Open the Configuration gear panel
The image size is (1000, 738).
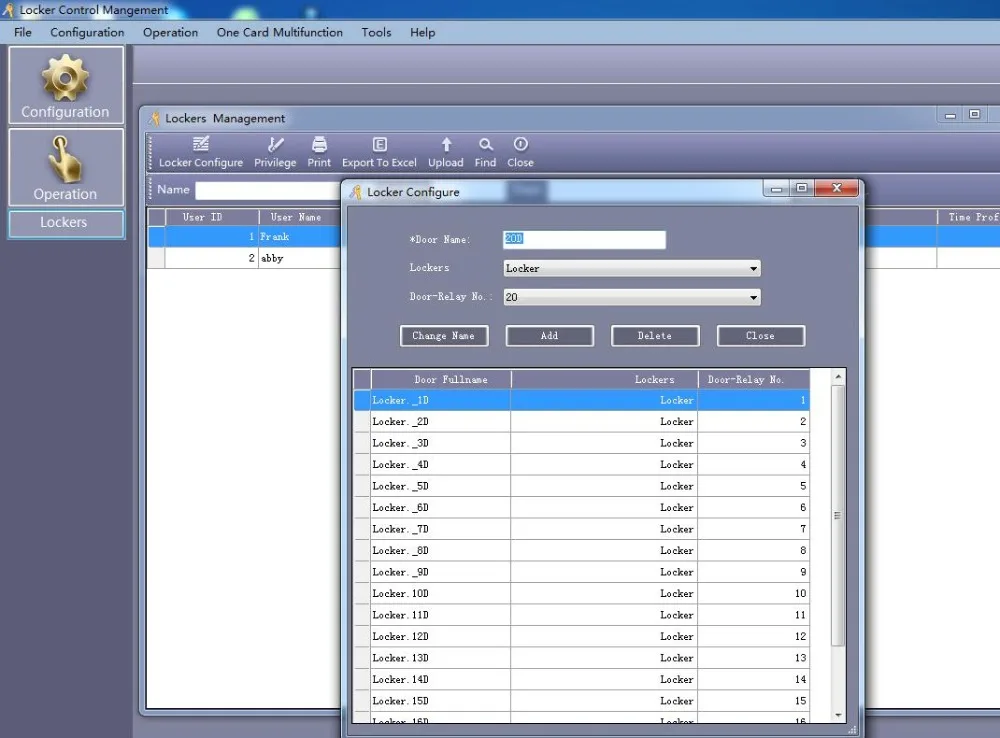click(x=66, y=85)
